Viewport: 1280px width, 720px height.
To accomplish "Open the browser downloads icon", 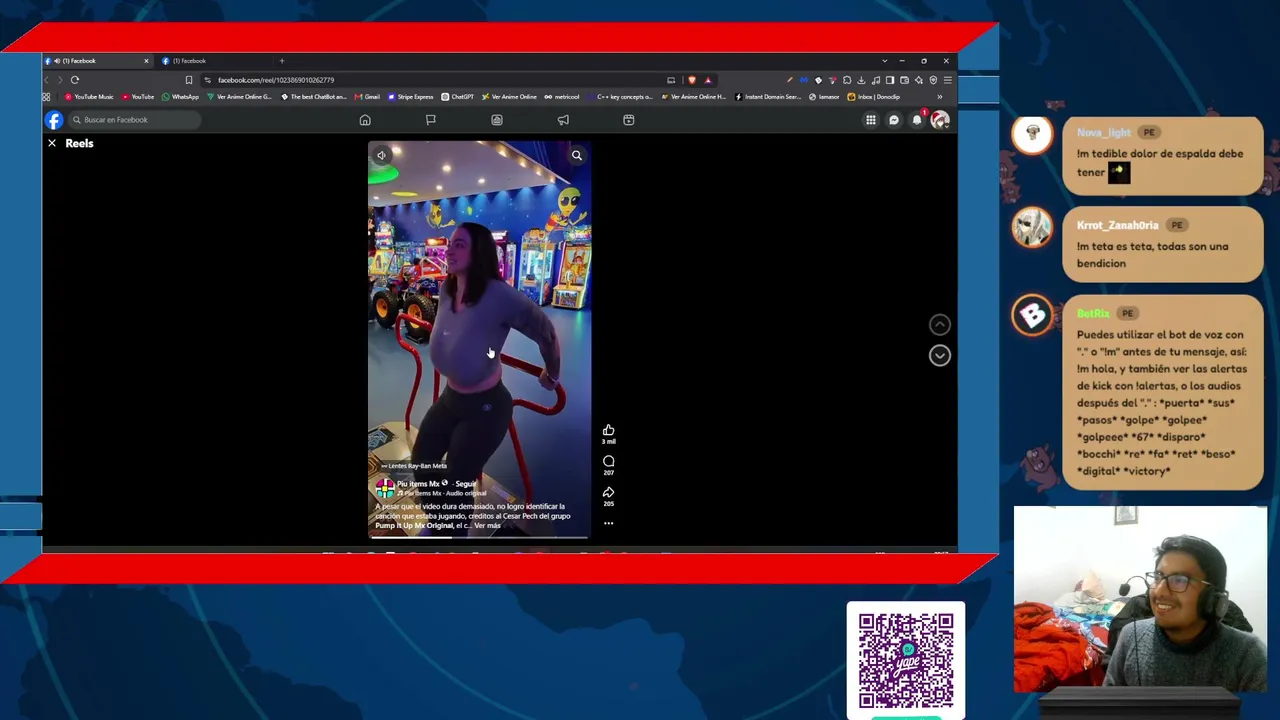I will tap(861, 80).
